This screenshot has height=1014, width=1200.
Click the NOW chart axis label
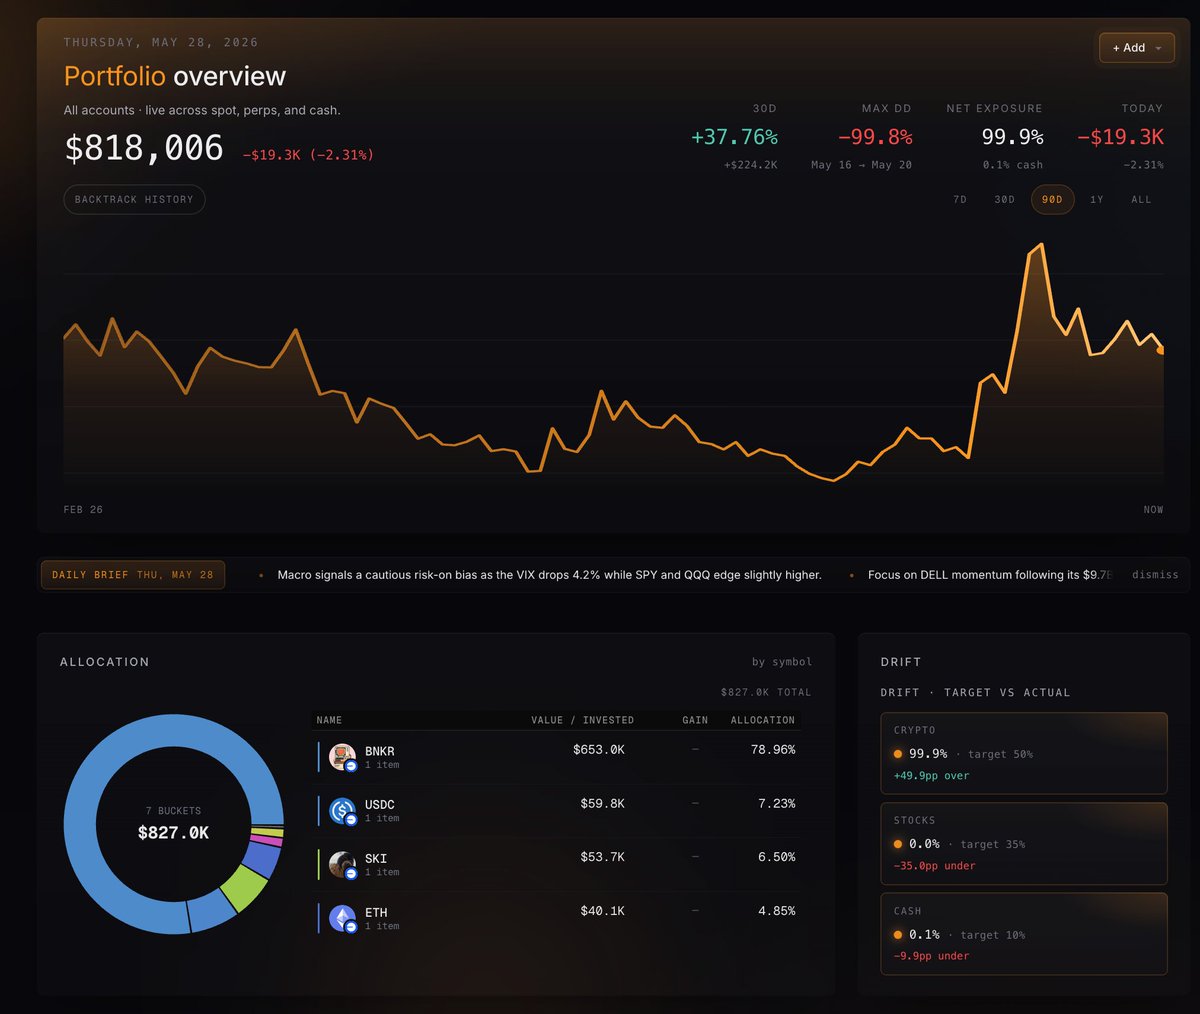coord(1153,510)
